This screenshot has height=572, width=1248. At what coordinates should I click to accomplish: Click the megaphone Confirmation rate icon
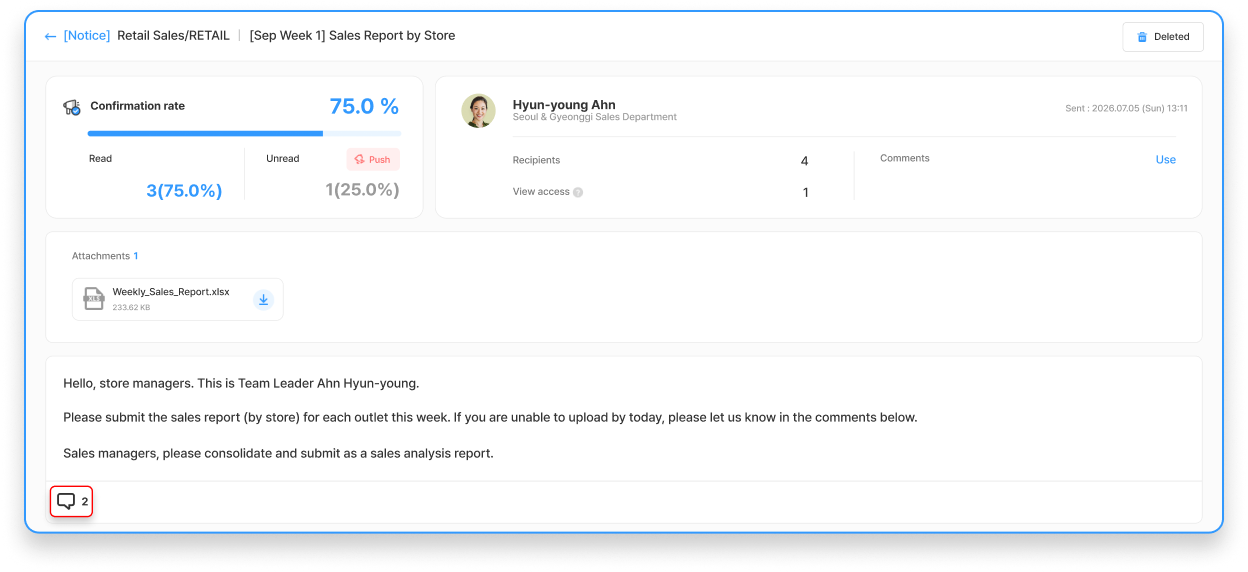(x=72, y=107)
